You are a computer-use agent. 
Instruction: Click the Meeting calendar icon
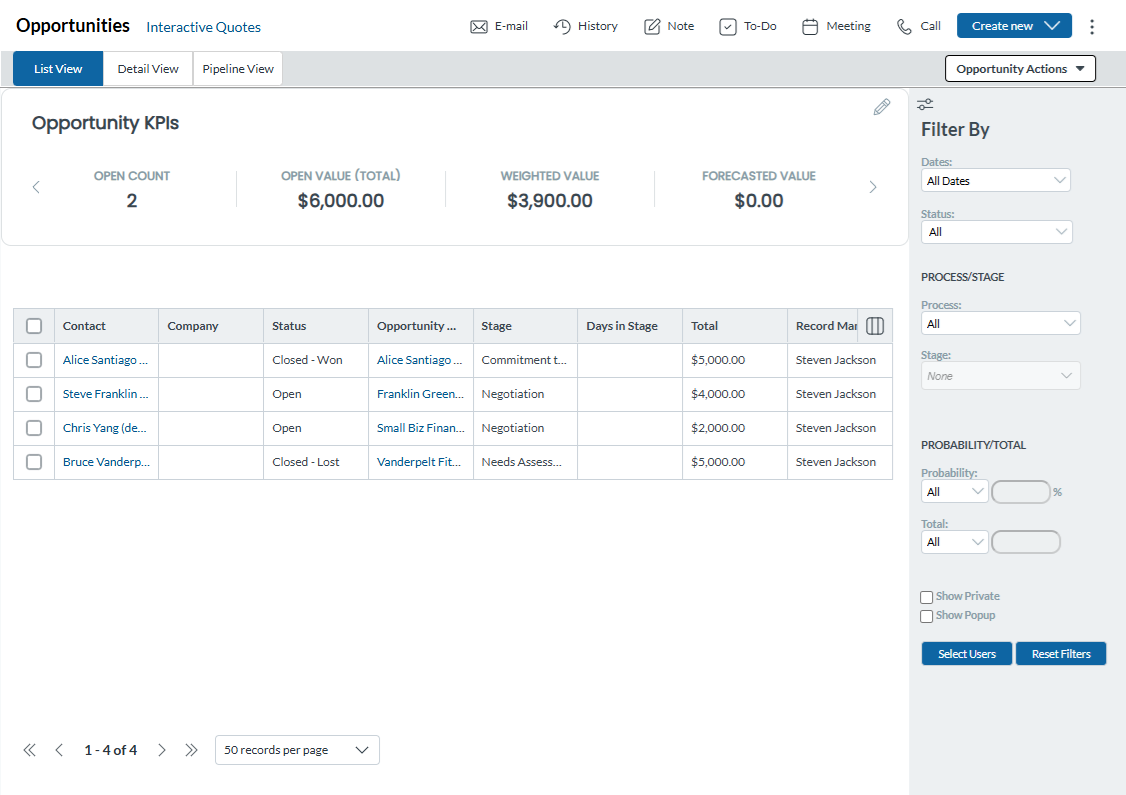pos(810,27)
